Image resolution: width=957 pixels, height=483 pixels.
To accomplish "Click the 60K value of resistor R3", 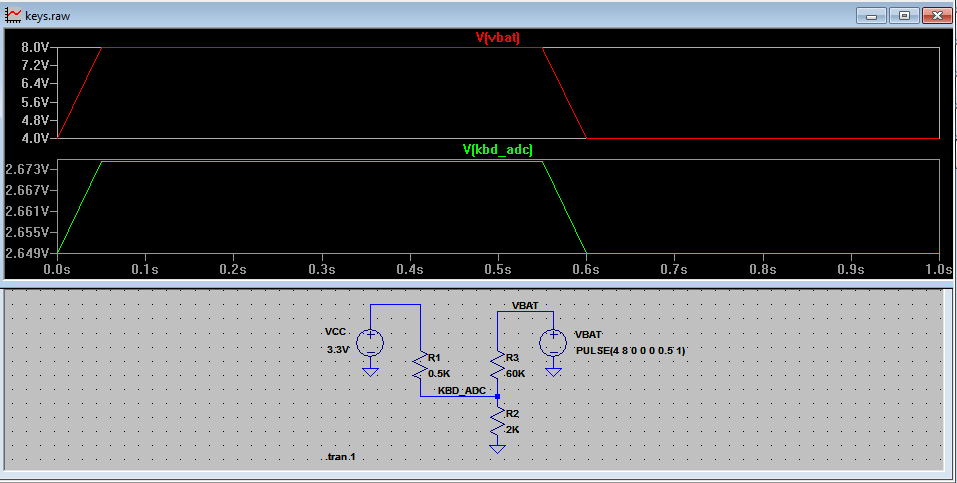I will (515, 373).
